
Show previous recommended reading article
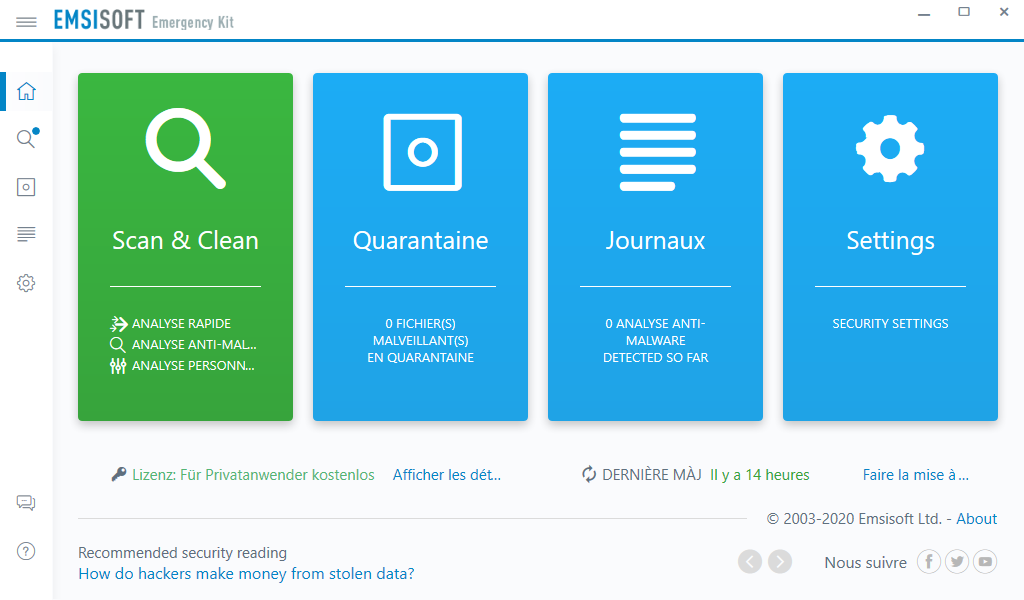pyautogui.click(x=750, y=561)
